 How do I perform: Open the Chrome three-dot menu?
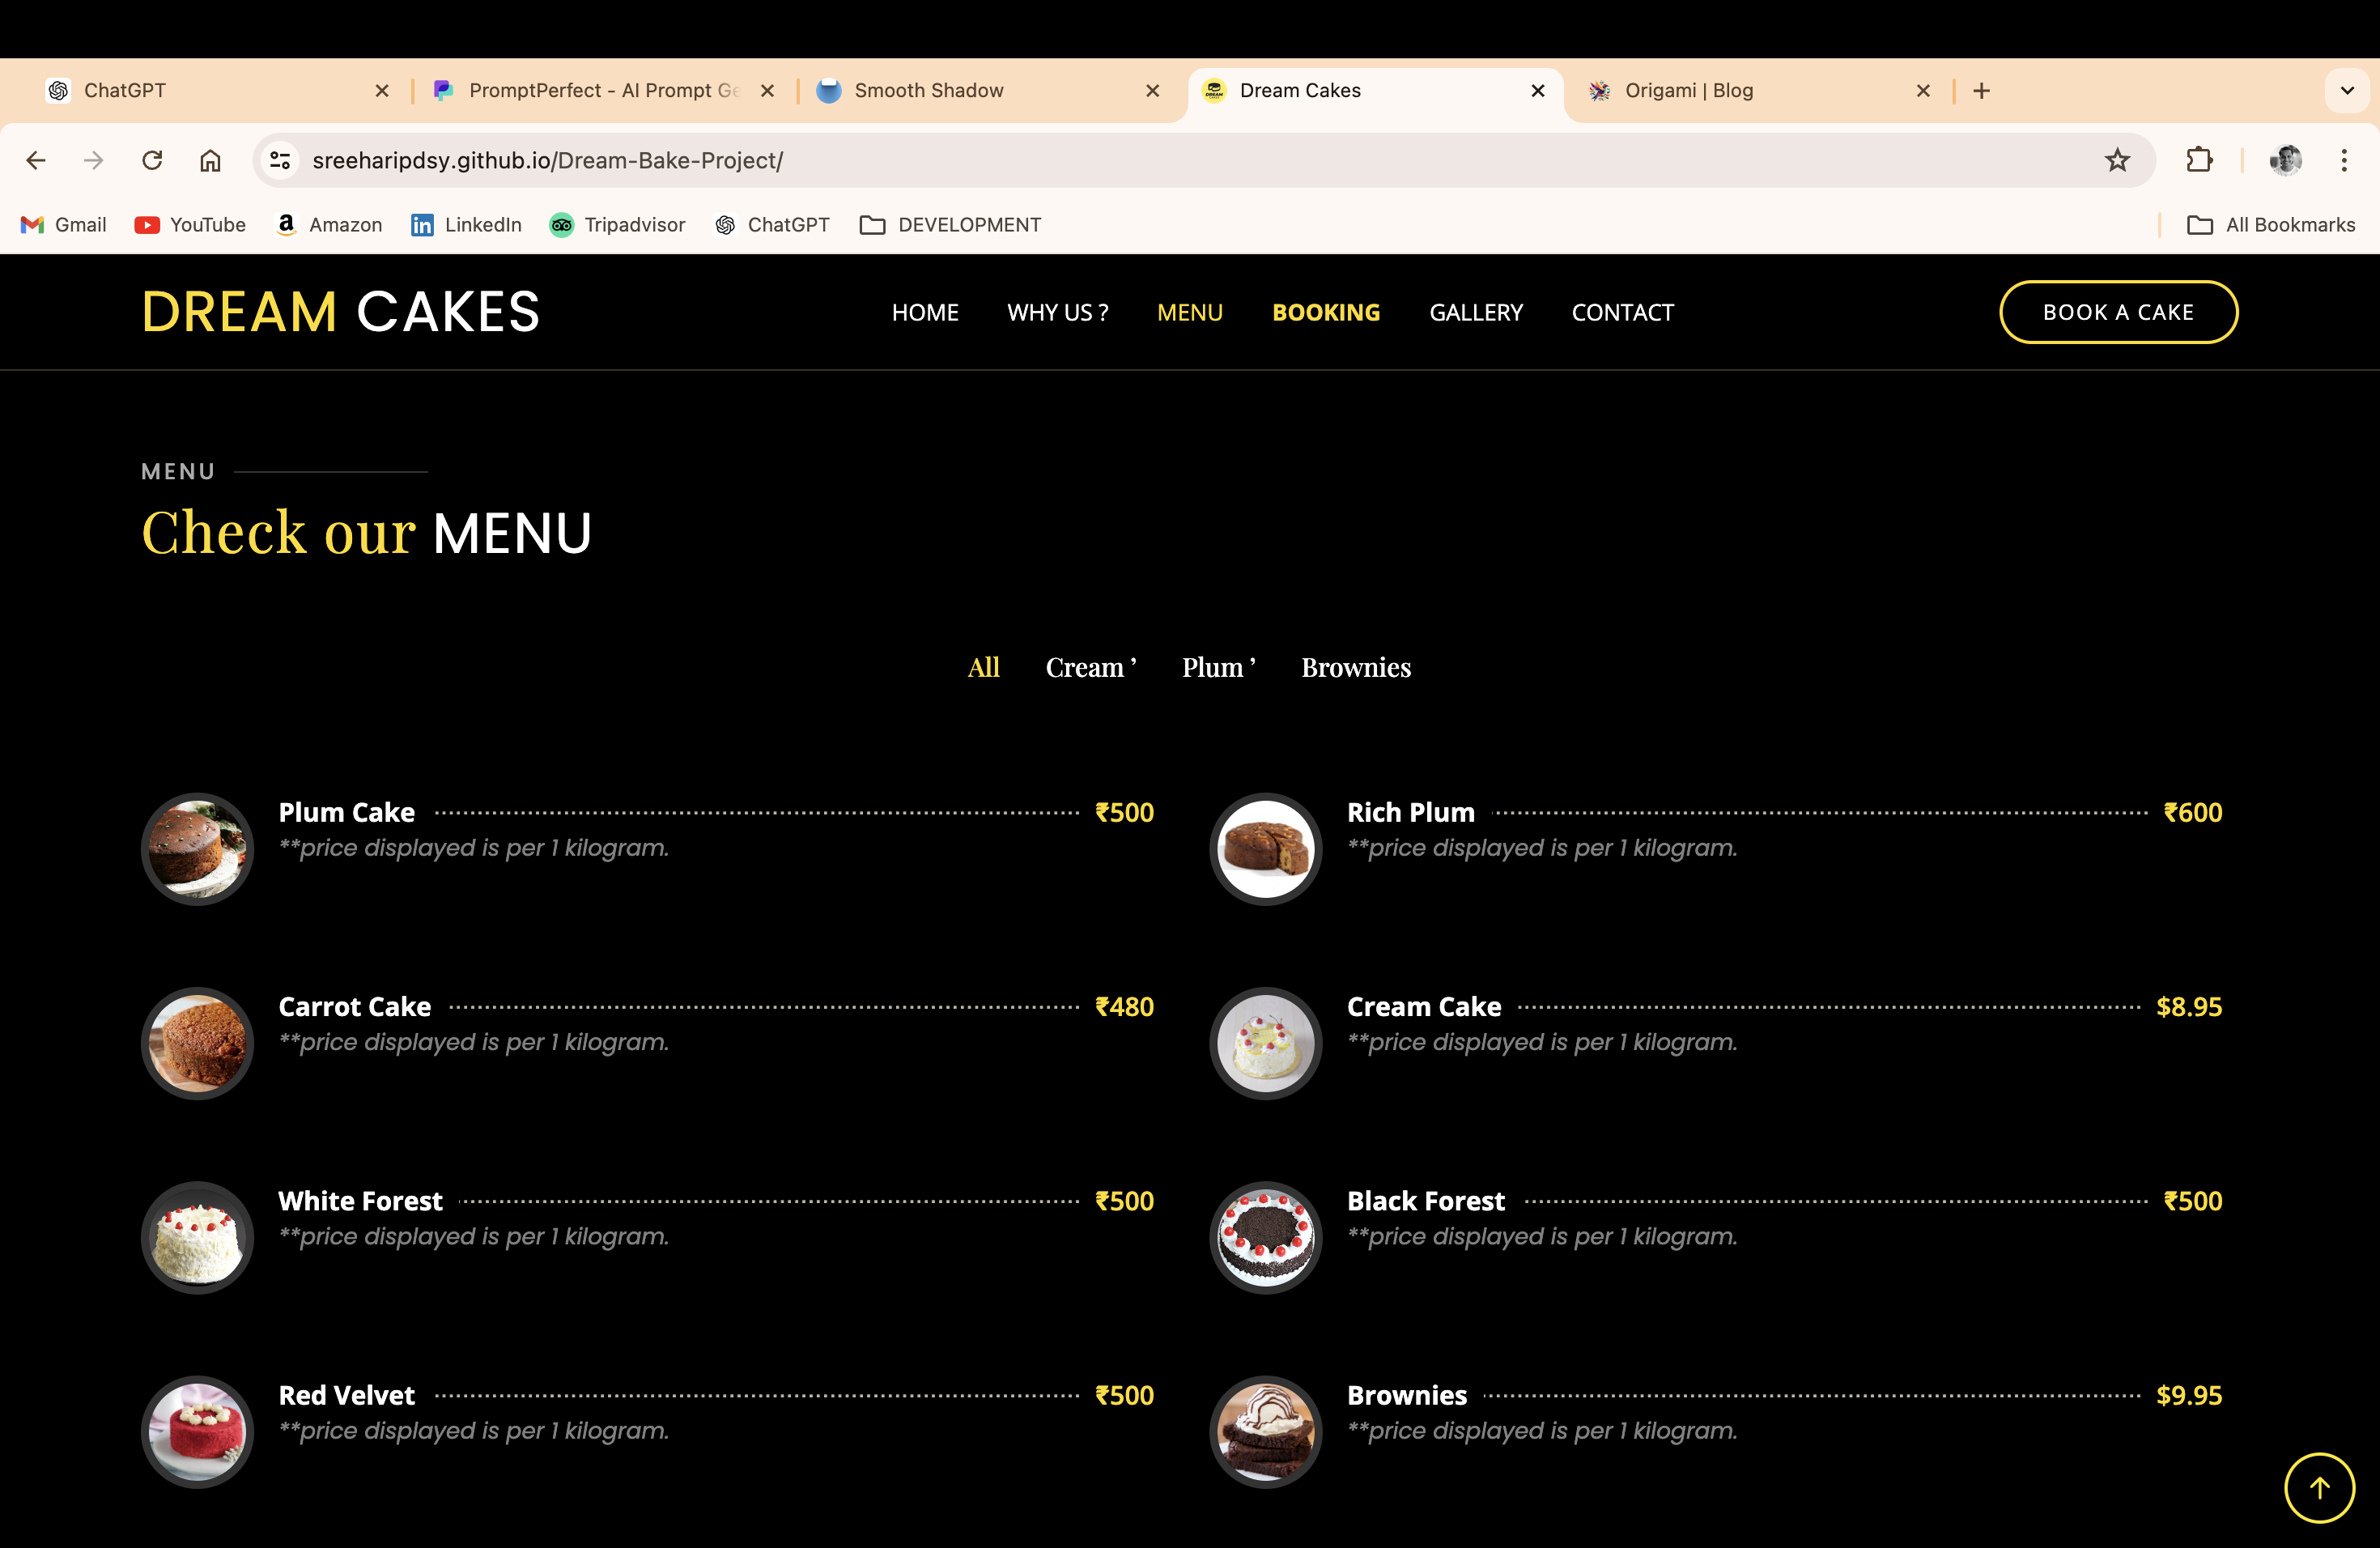[x=2343, y=160]
